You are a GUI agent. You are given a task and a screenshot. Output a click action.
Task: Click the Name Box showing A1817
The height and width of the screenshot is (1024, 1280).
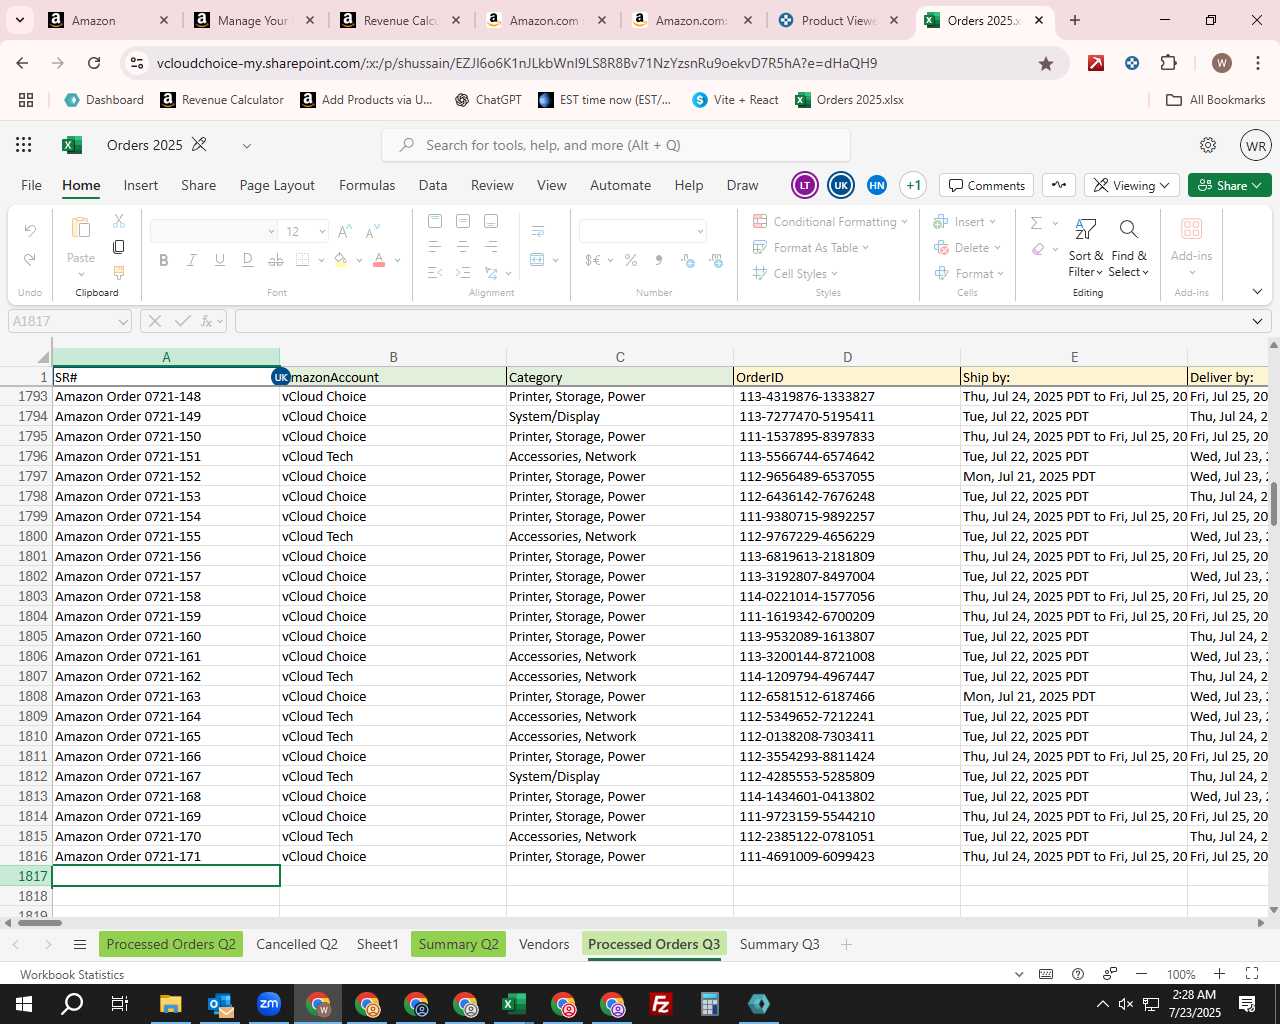(x=70, y=321)
